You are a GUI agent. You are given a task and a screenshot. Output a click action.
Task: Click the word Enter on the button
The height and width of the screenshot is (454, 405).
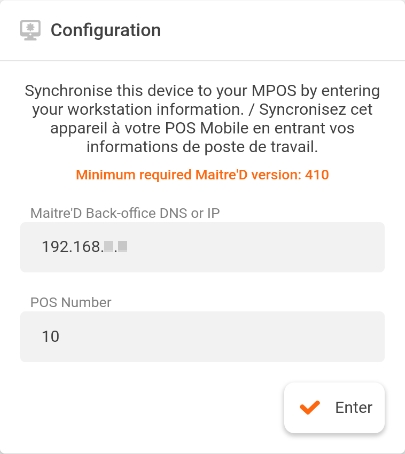[354, 408]
